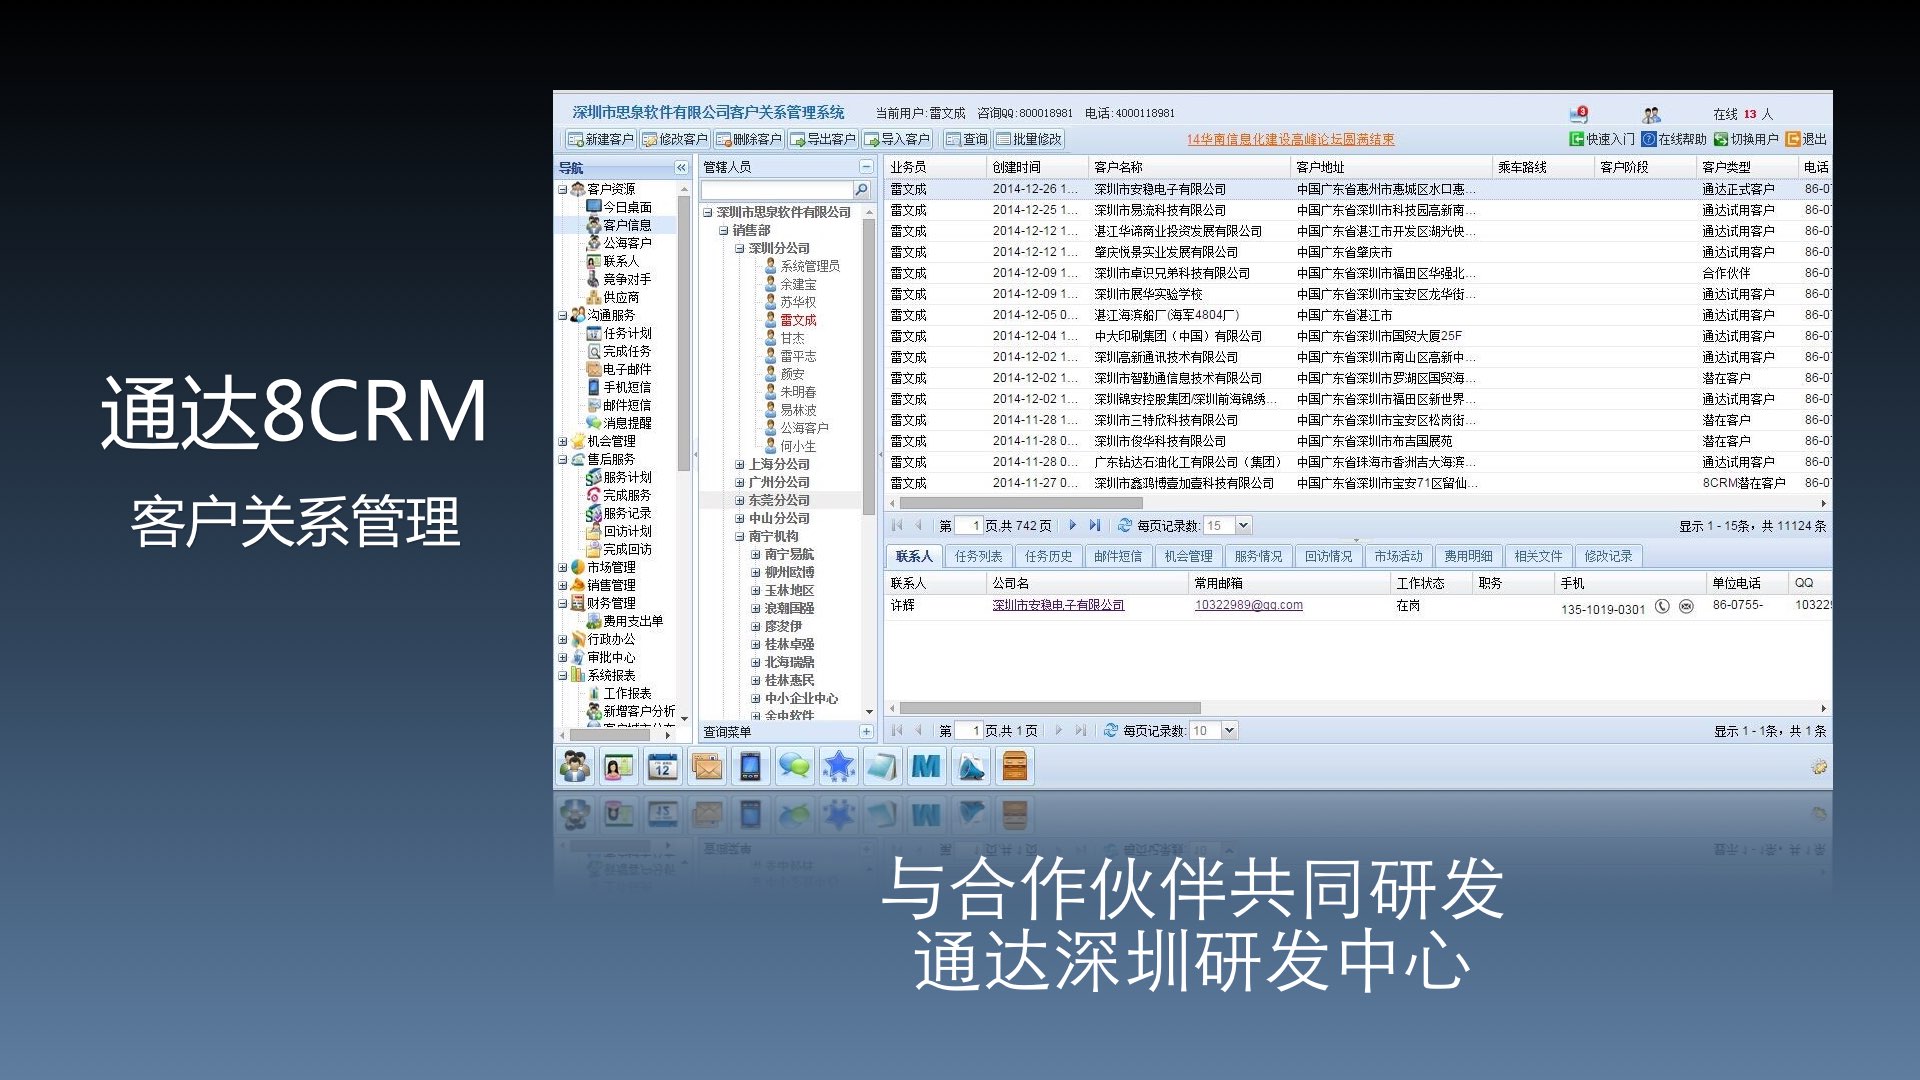
Task: Open 深圳市安稳电子有限公司 company link in contacts
Action: pyautogui.click(x=1058, y=605)
